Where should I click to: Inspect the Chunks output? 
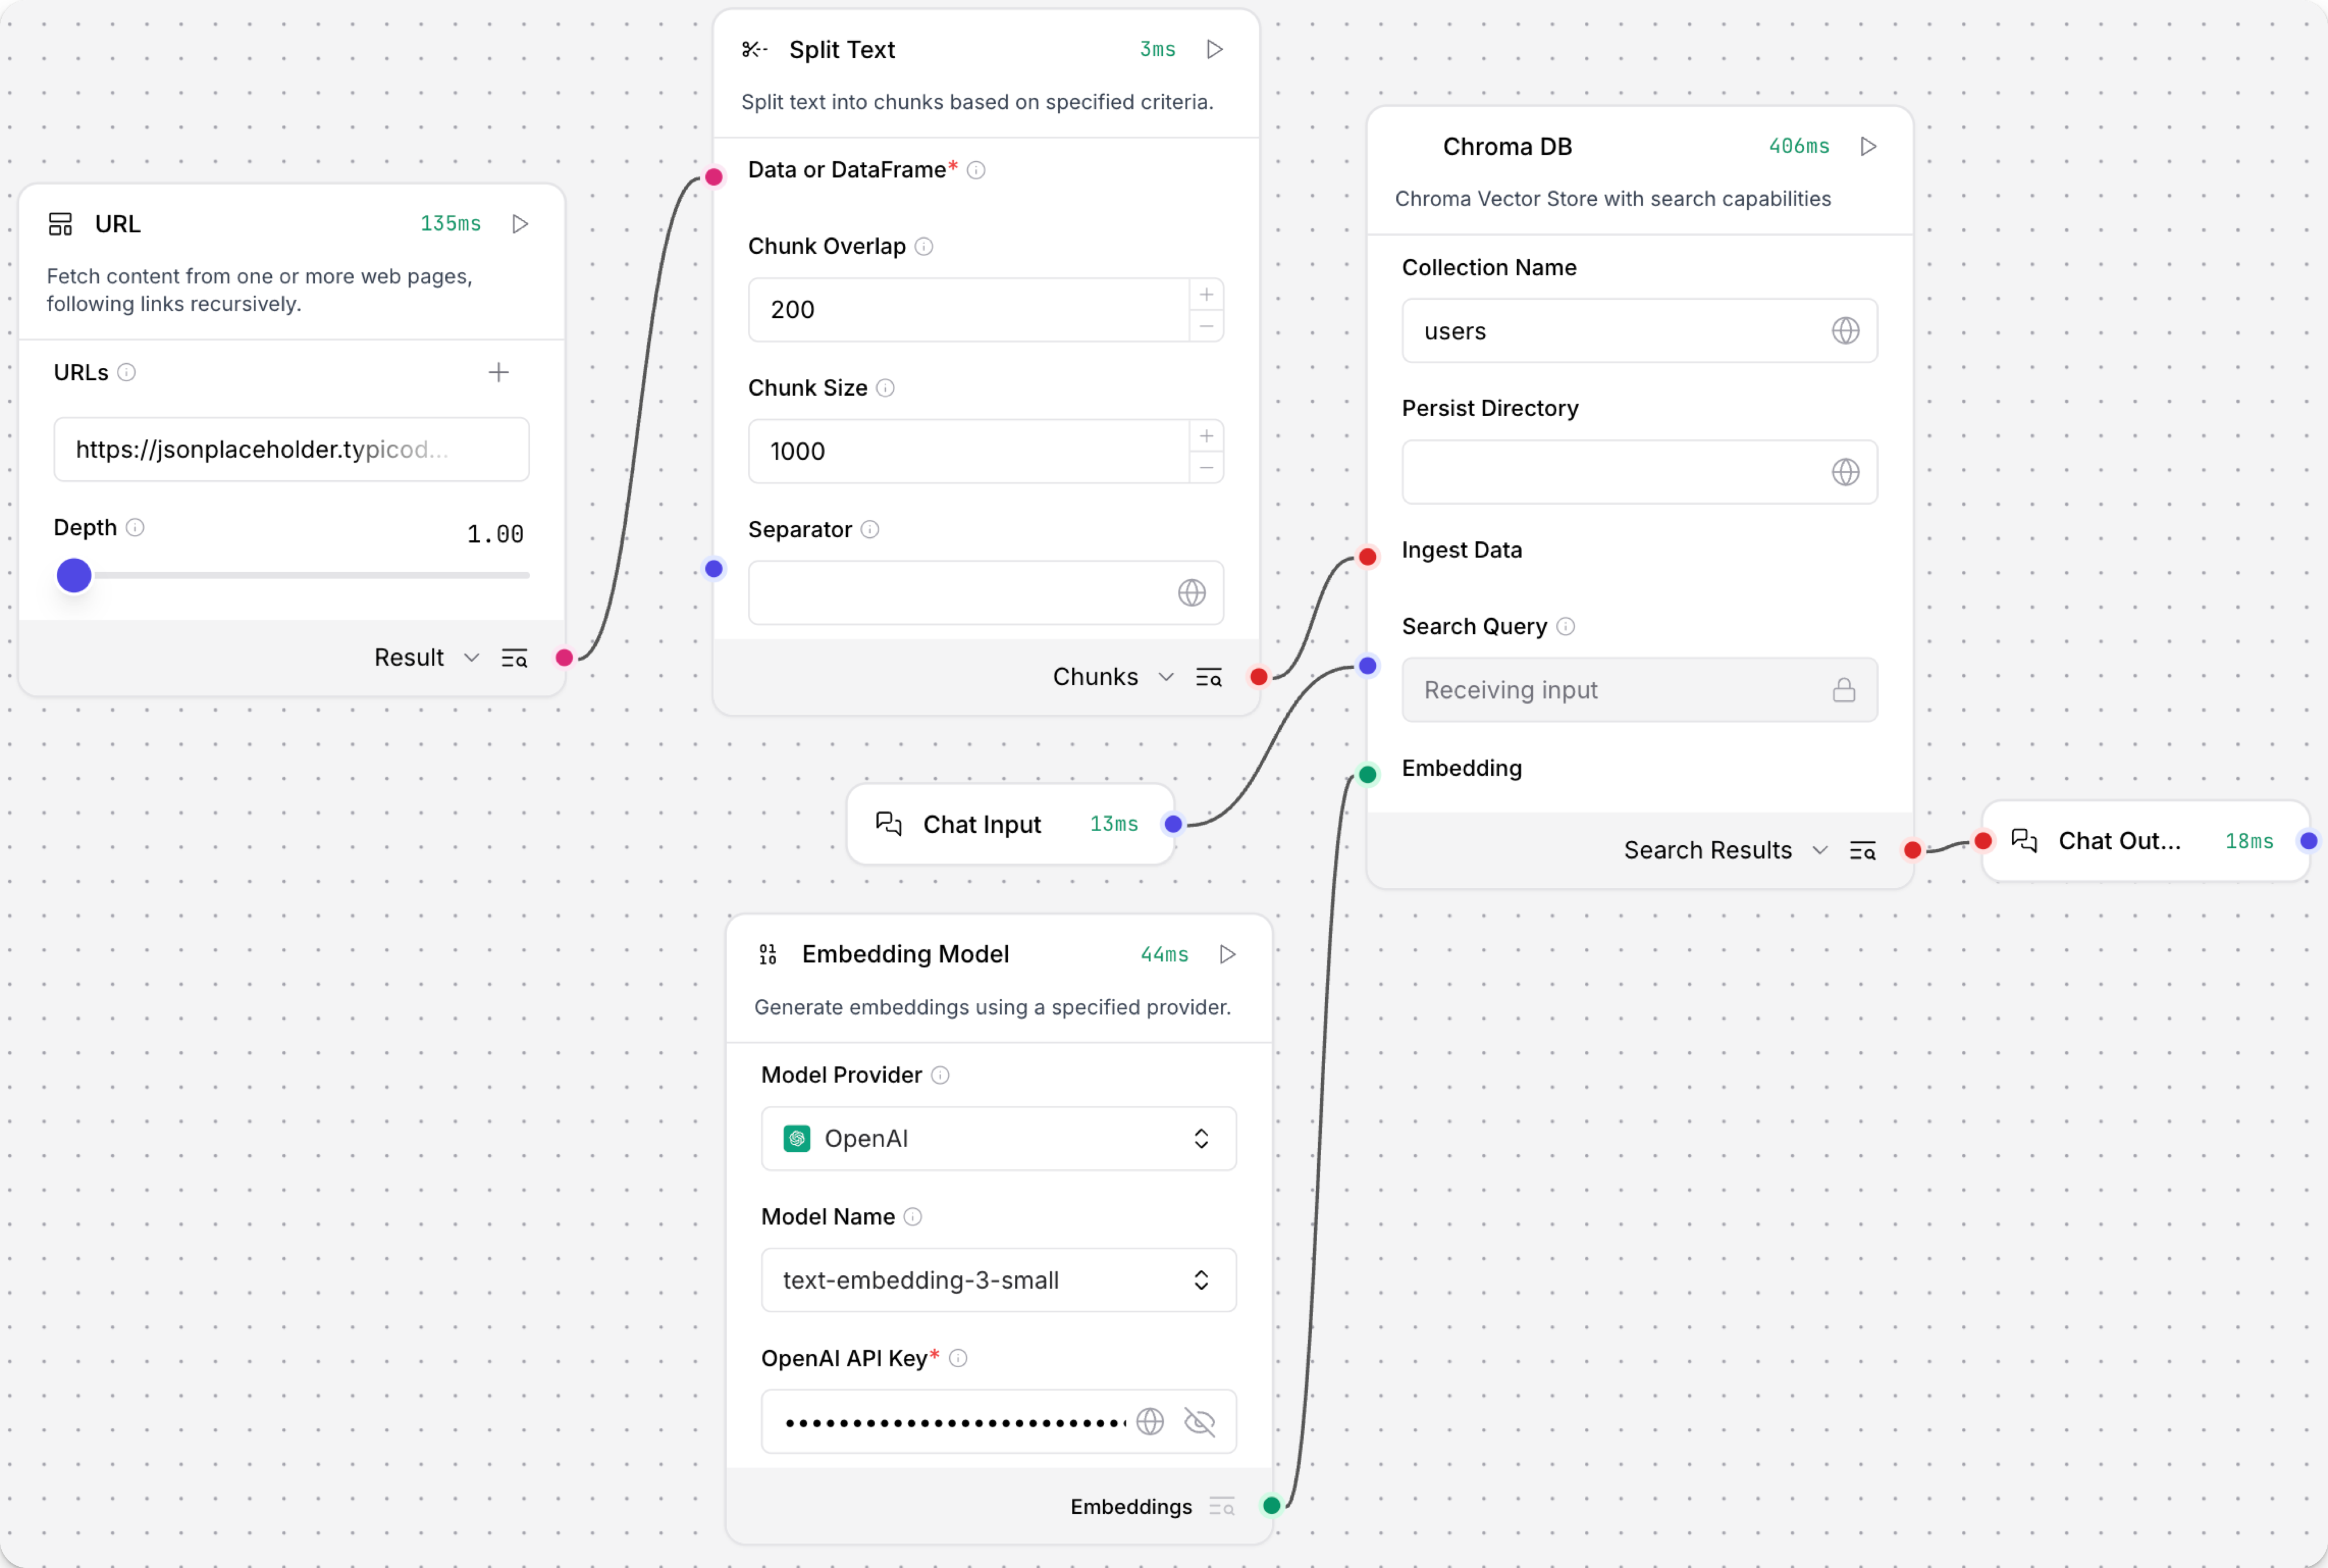pos(1208,677)
